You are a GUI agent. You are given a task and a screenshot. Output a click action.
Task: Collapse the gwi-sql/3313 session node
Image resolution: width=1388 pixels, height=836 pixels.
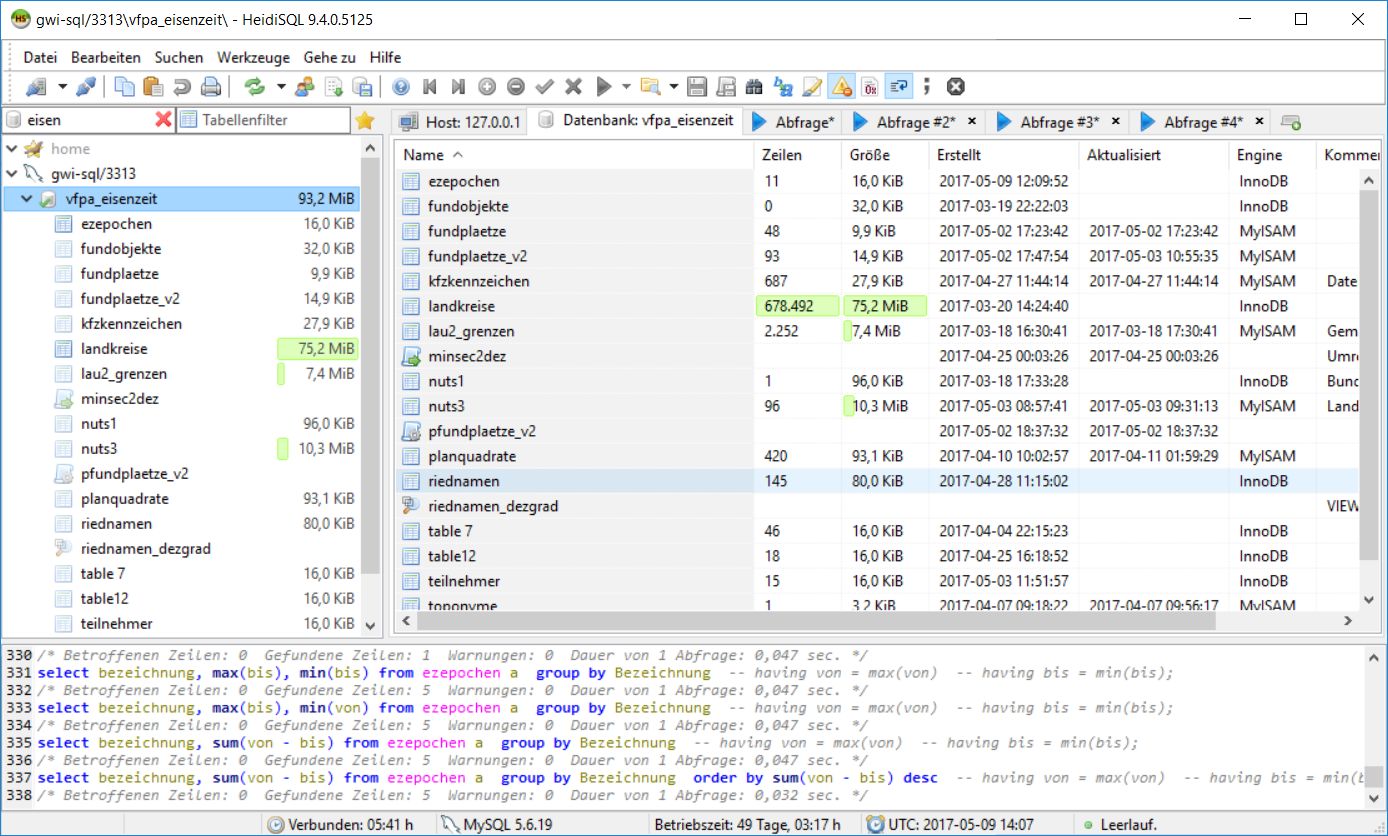(12, 174)
